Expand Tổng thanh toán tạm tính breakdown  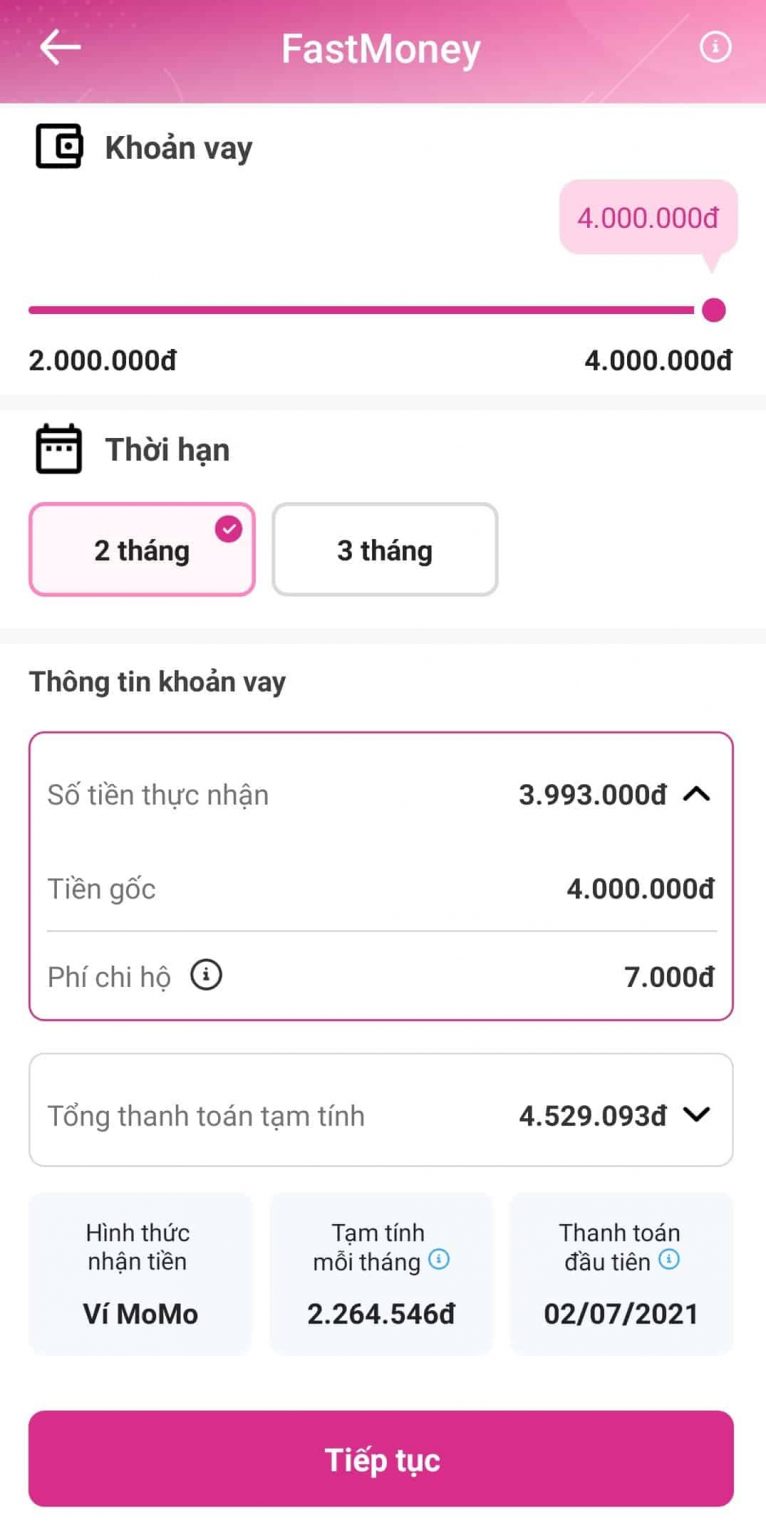coord(700,1112)
